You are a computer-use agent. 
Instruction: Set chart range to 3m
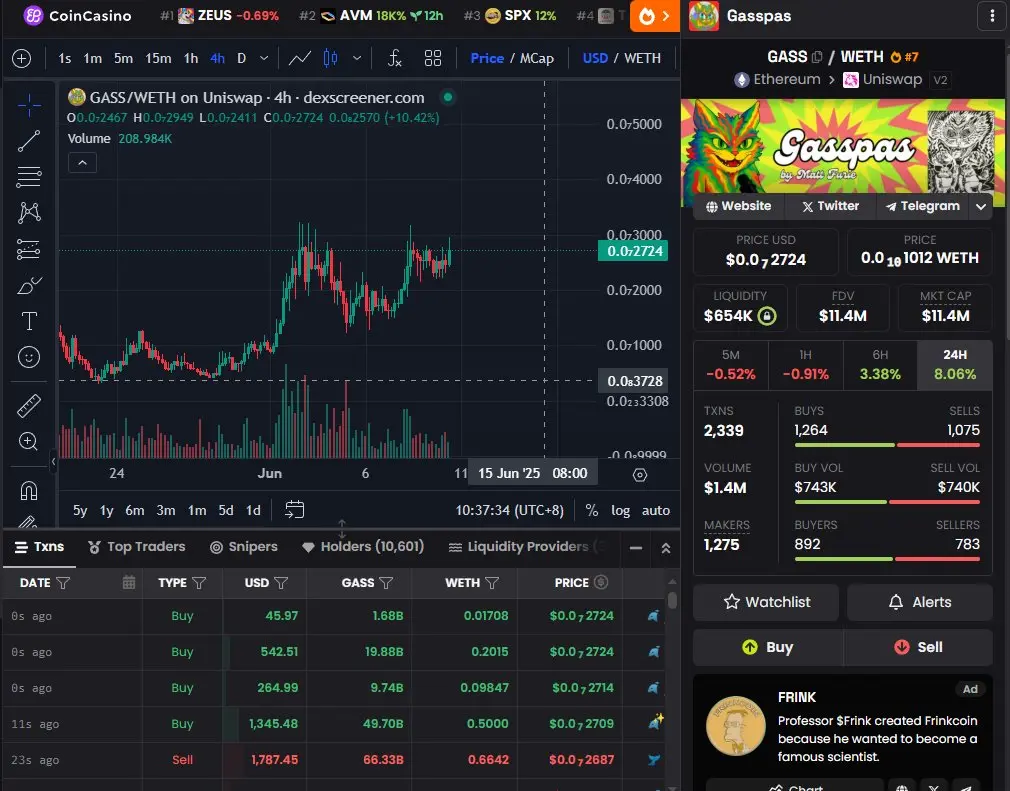(166, 510)
